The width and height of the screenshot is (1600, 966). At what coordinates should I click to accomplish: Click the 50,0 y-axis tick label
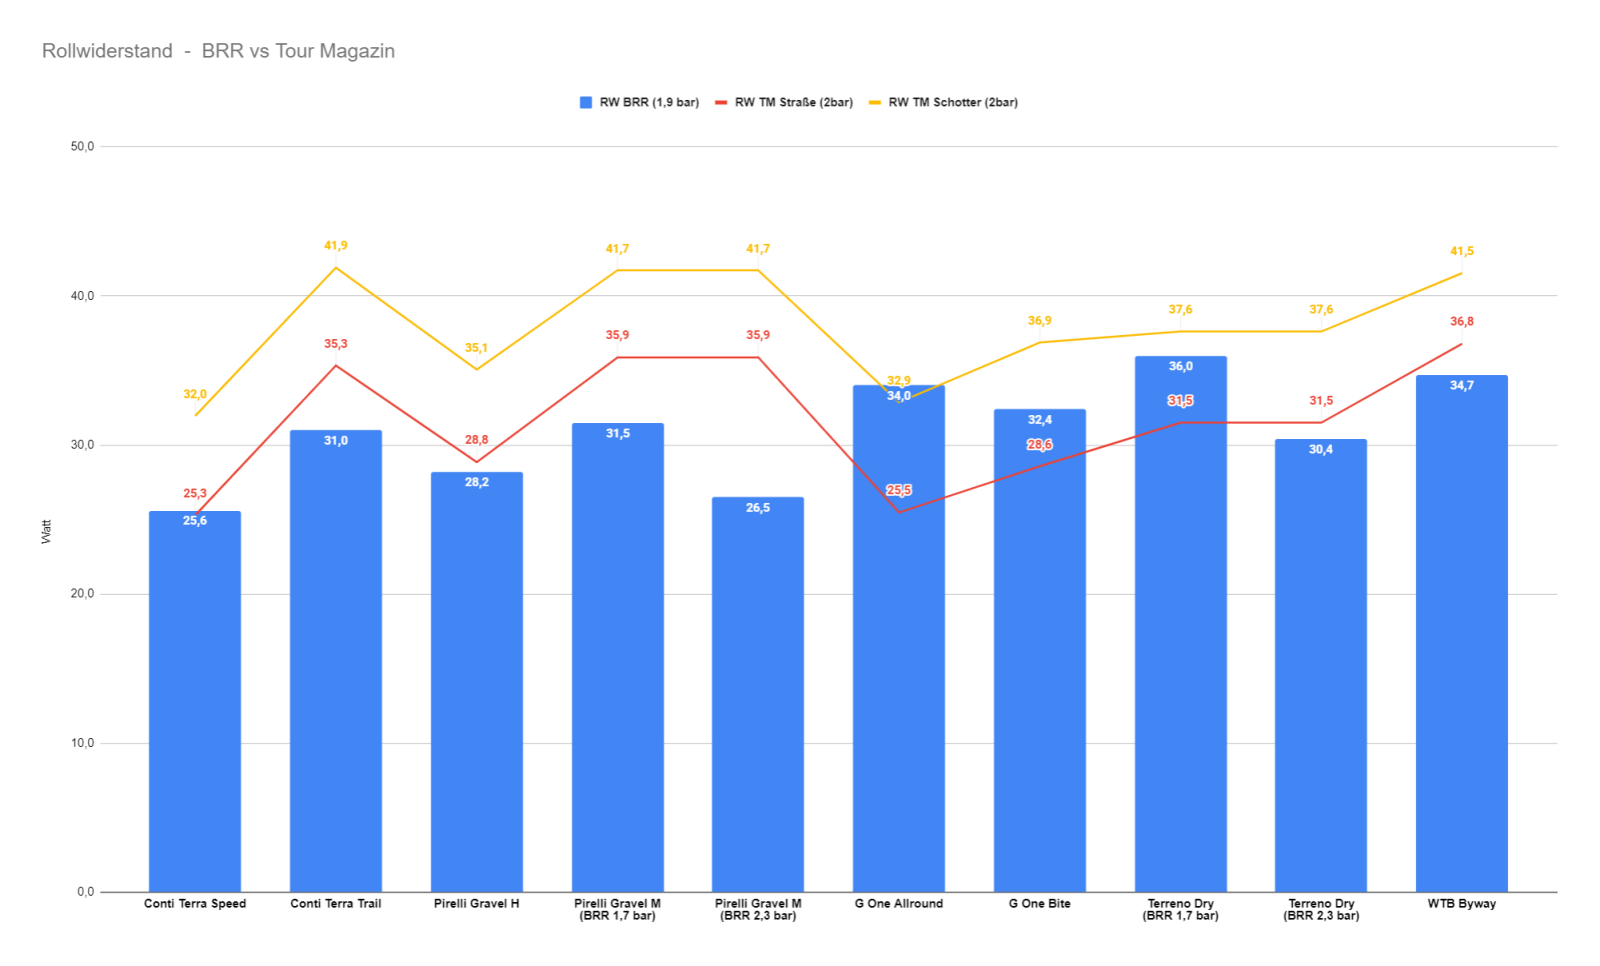(x=82, y=147)
